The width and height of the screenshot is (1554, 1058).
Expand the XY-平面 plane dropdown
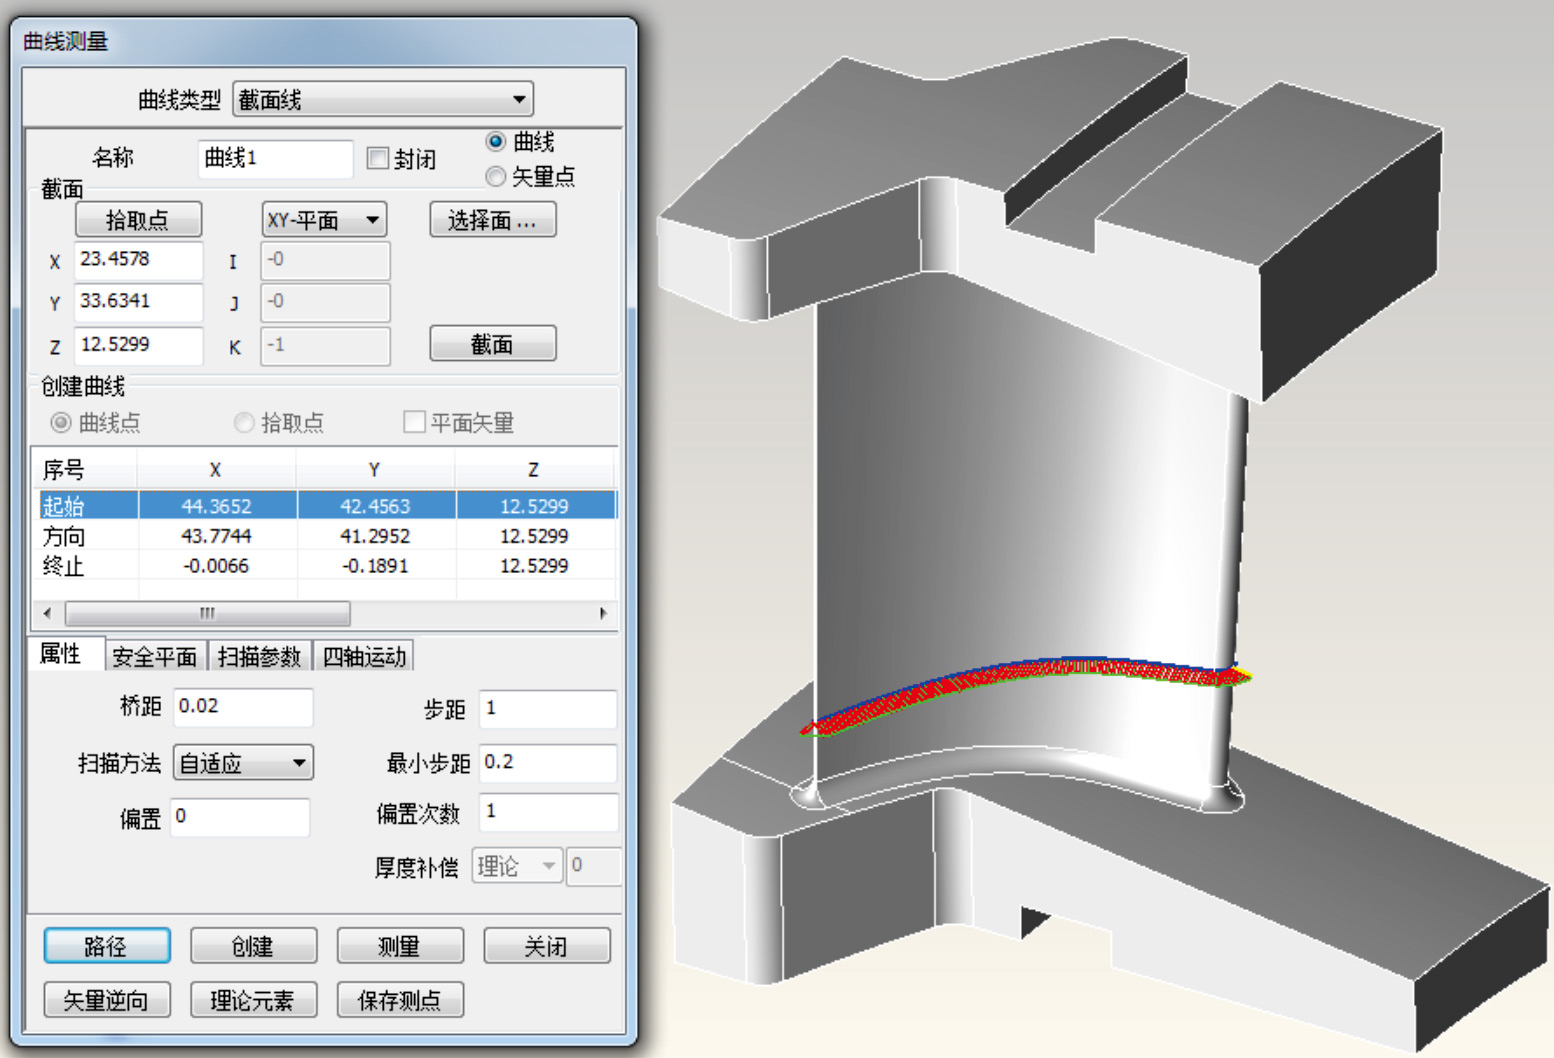pos(324,220)
